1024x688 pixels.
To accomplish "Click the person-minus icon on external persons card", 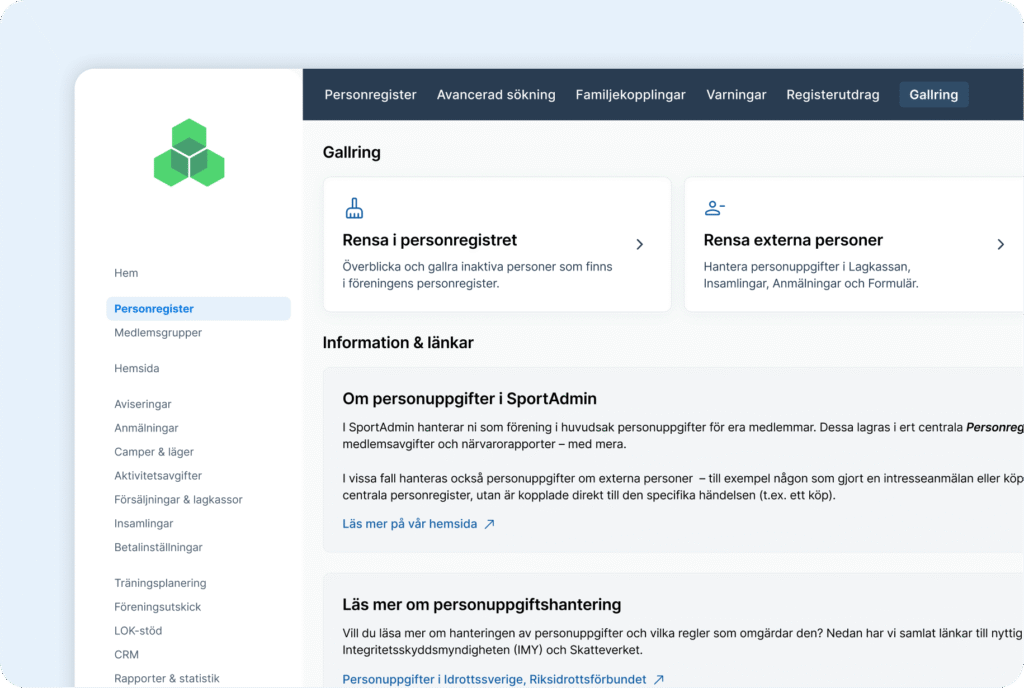I will [x=714, y=208].
